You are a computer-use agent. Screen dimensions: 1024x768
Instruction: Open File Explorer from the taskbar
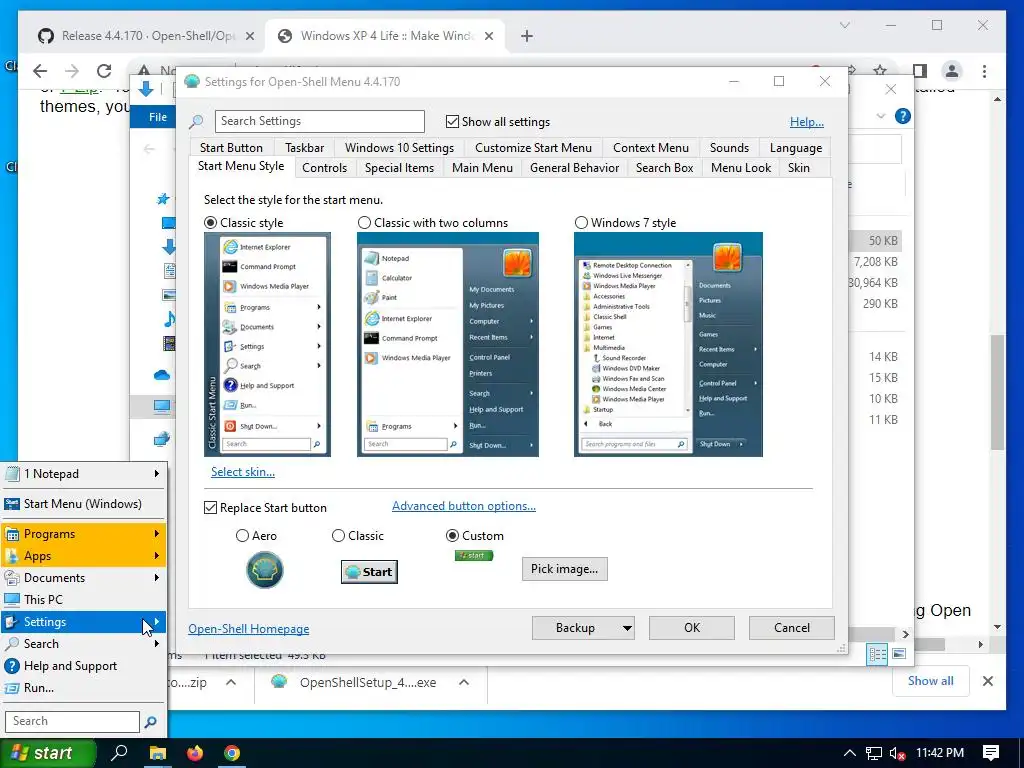[x=157, y=753]
